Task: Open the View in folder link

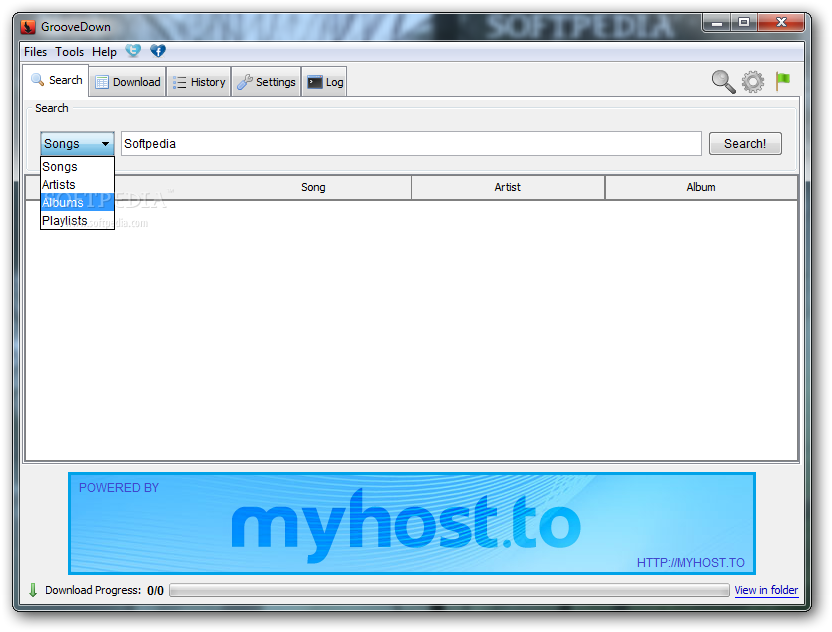Action: [x=766, y=590]
